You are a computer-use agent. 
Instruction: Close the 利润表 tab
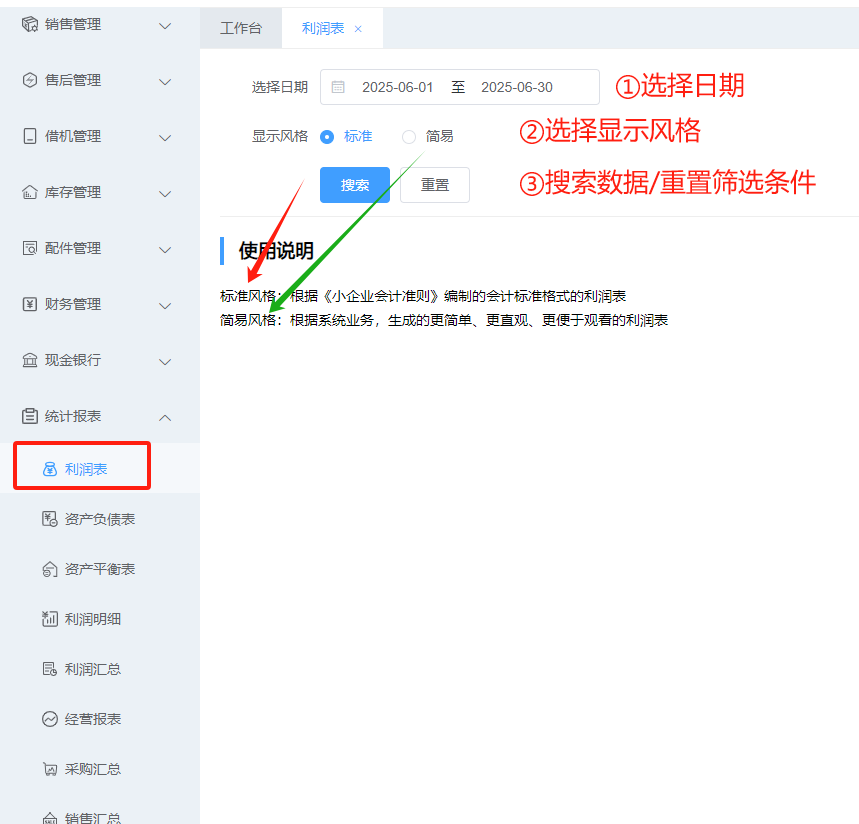358,29
